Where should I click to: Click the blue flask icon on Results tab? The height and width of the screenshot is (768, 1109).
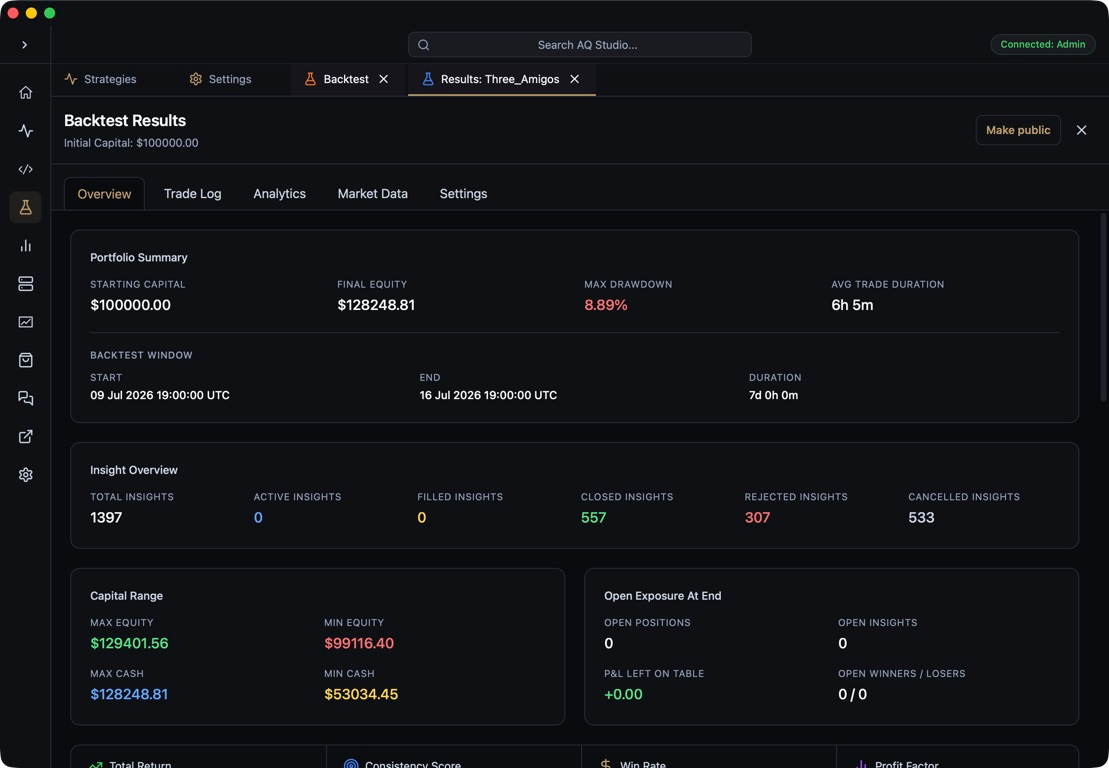[427, 79]
